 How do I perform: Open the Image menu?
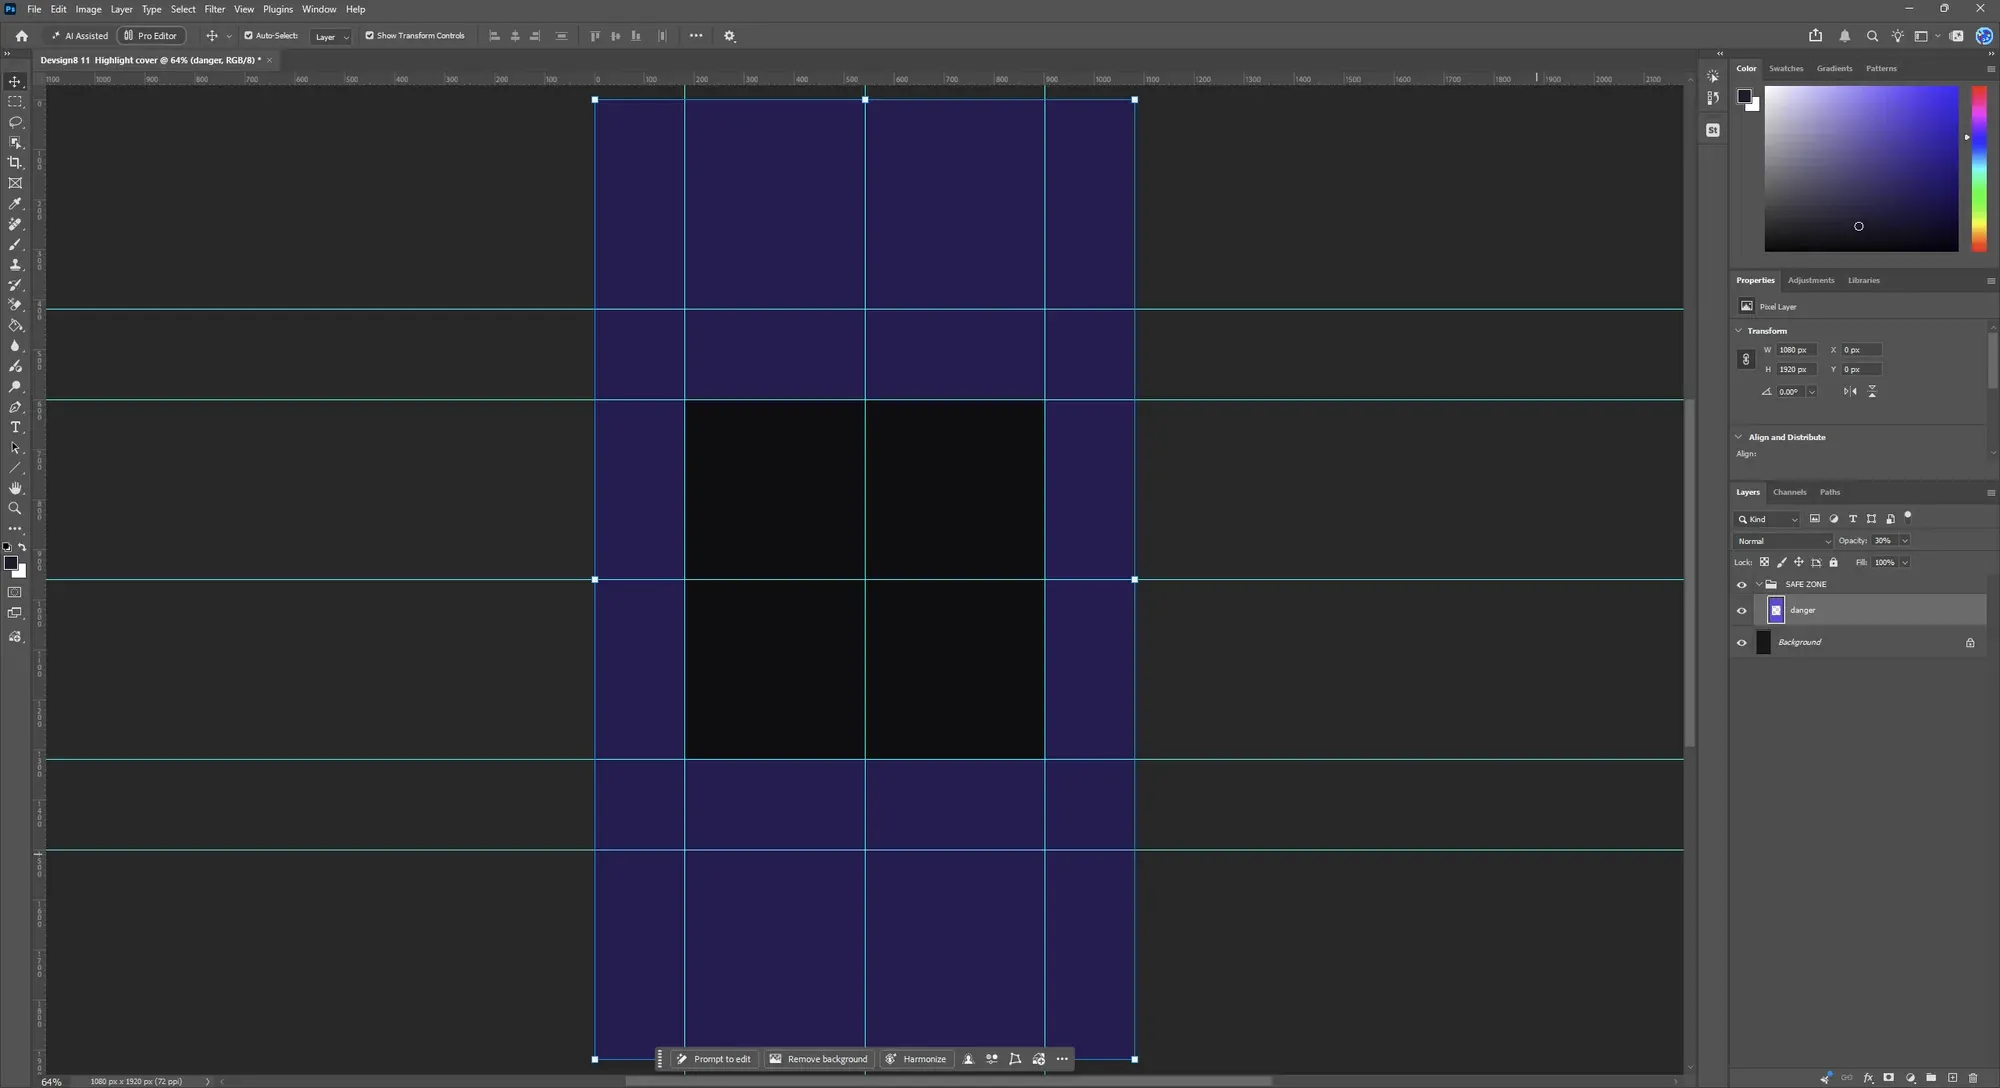click(x=88, y=9)
